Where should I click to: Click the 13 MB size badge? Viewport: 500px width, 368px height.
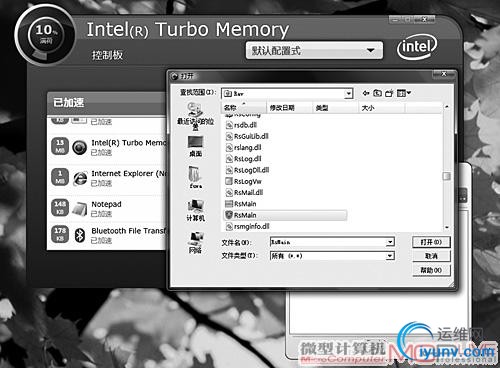[x=60, y=147]
